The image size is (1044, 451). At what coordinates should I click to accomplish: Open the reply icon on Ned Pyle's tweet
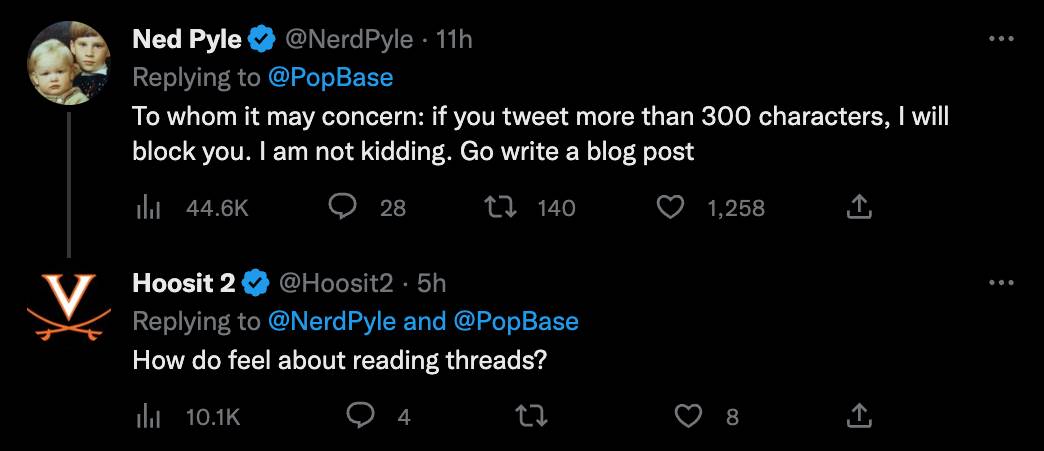(x=344, y=207)
